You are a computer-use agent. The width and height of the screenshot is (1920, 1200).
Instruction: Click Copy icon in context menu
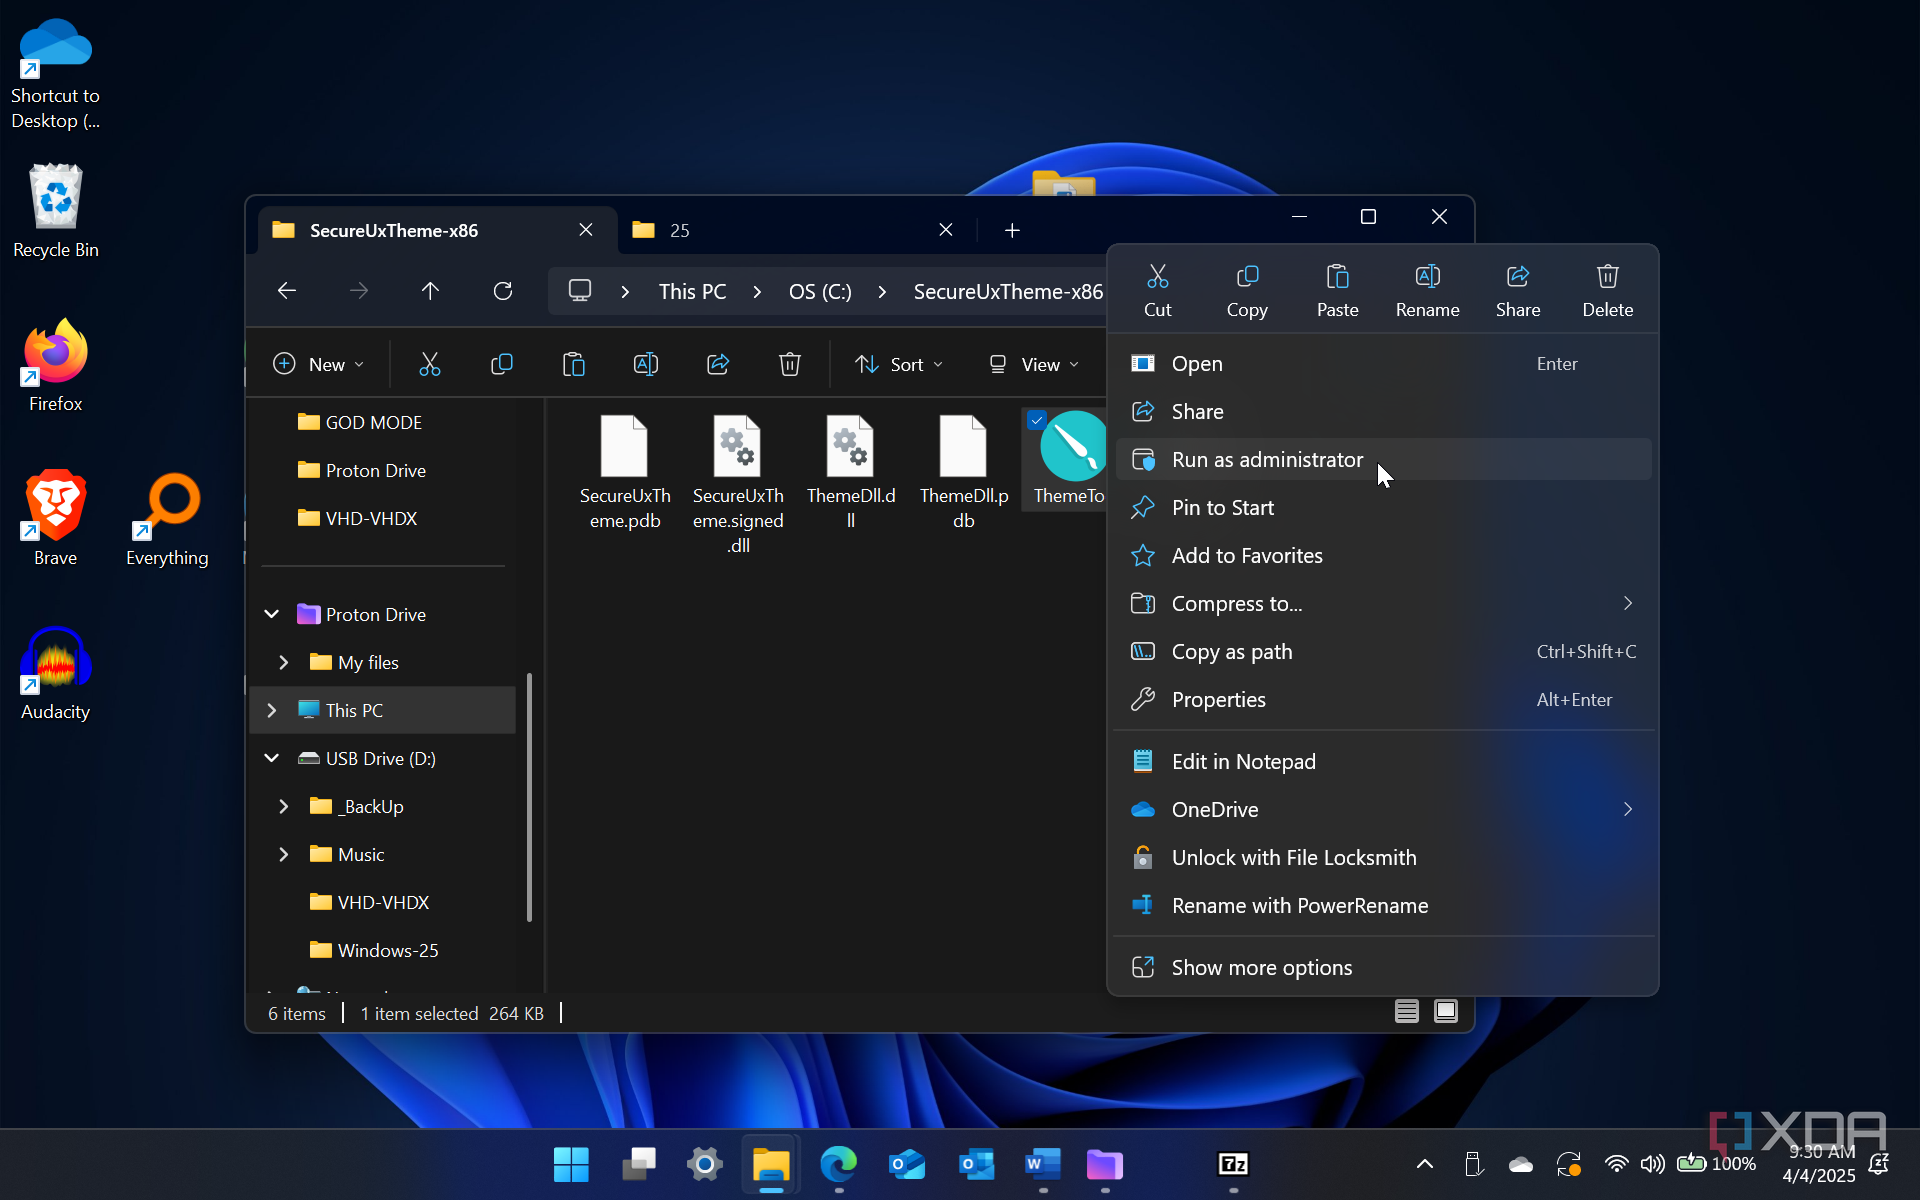[x=1246, y=290]
